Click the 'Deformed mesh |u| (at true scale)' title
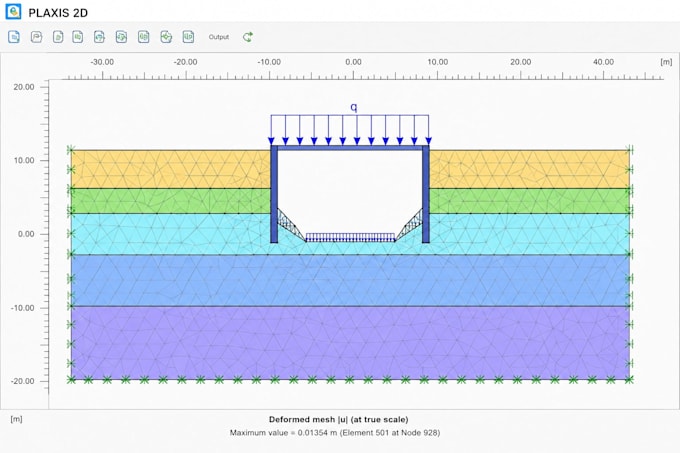This screenshot has width=680, height=453. click(339, 420)
